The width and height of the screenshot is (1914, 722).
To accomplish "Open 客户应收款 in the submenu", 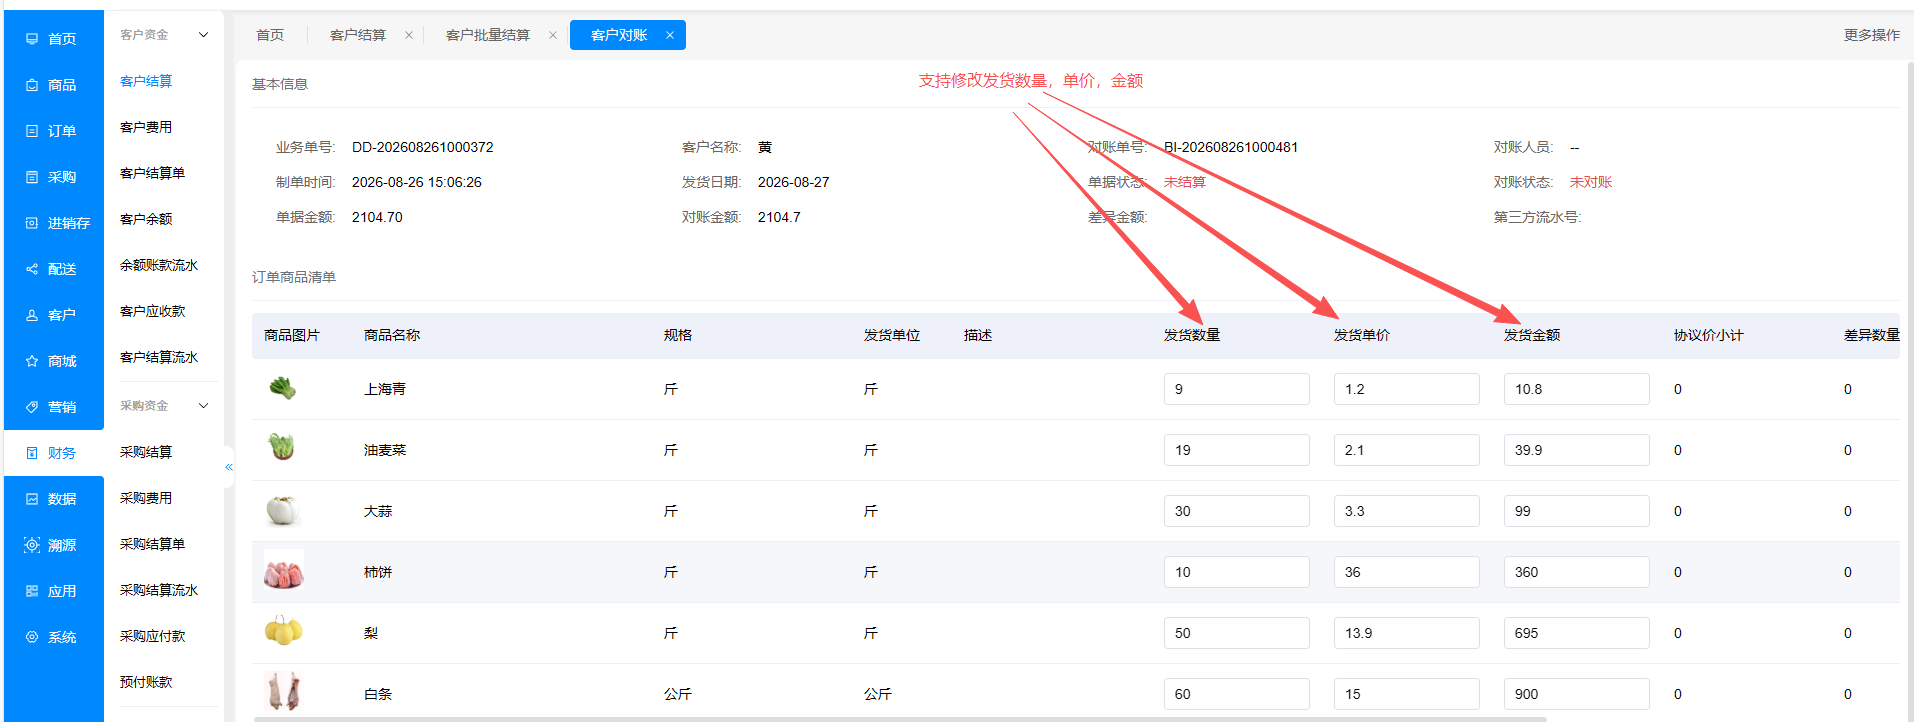I will point(152,311).
